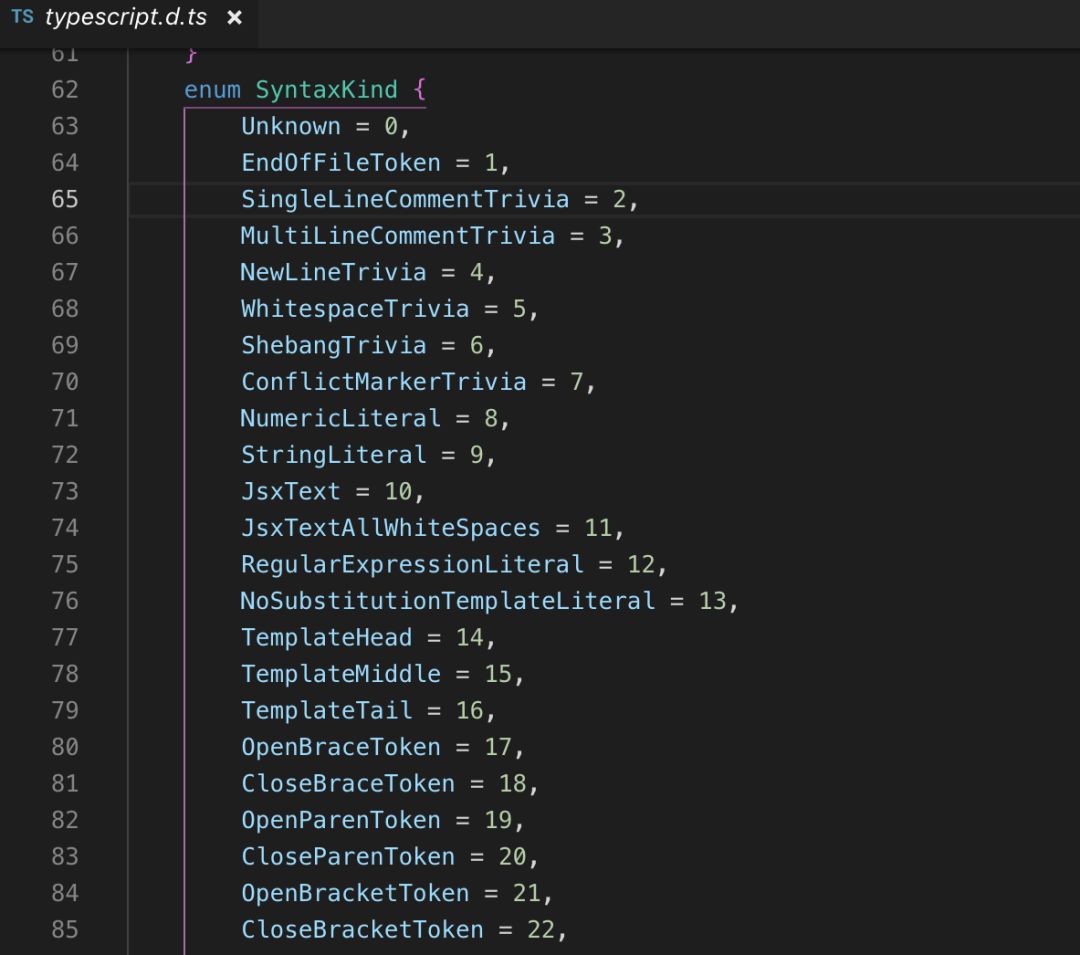Viewport: 1080px width, 955px height.
Task: Click line number 65 in the gutter
Action: click(64, 199)
